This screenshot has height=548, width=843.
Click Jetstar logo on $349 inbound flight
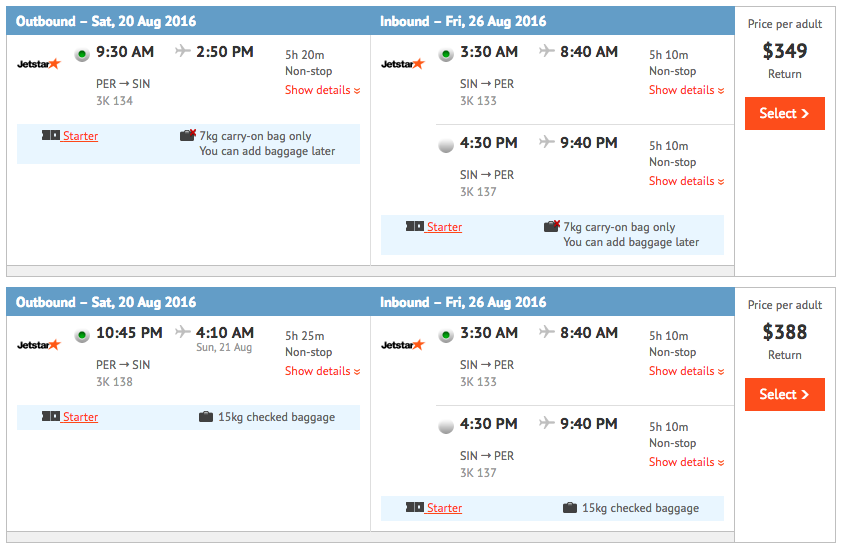[x=403, y=64]
